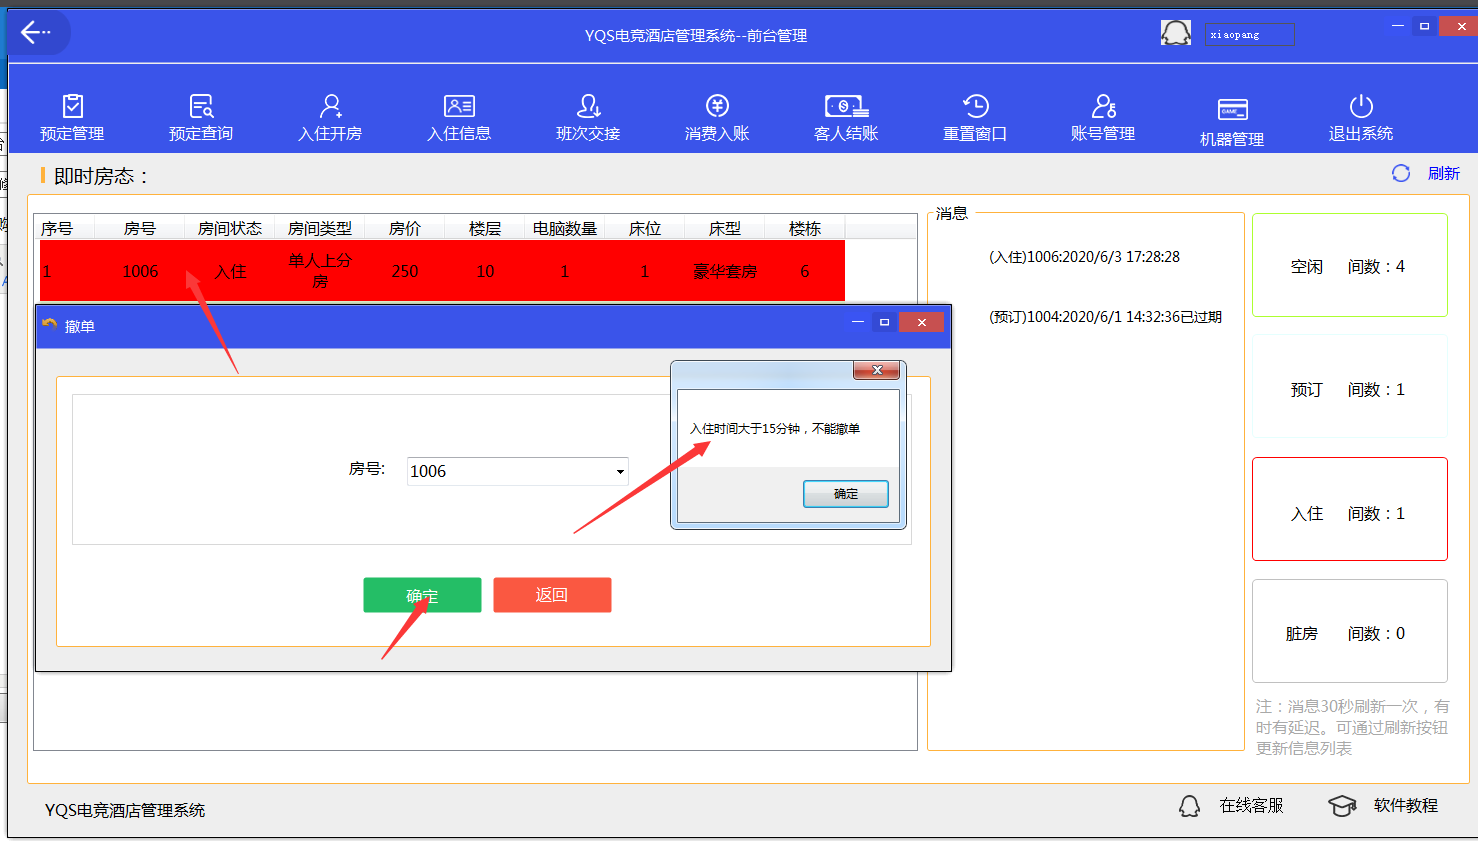Click the 客人结账 guest checkout icon
1478x841 pixels.
click(x=846, y=117)
